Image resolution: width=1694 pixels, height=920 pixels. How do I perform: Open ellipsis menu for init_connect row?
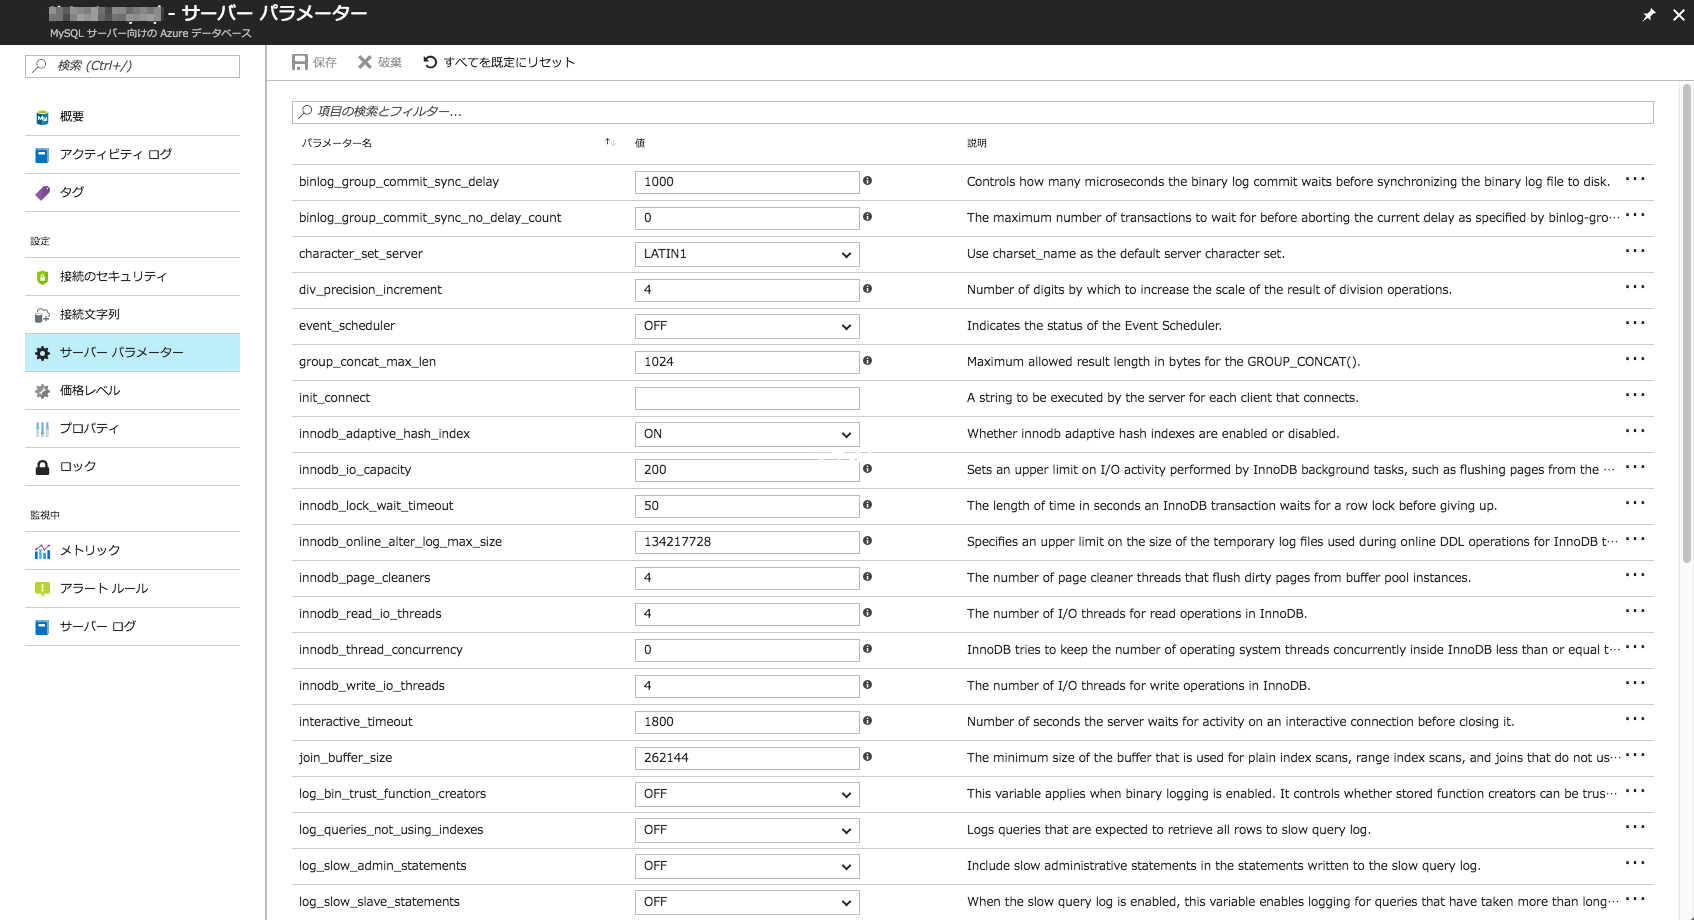1635,395
